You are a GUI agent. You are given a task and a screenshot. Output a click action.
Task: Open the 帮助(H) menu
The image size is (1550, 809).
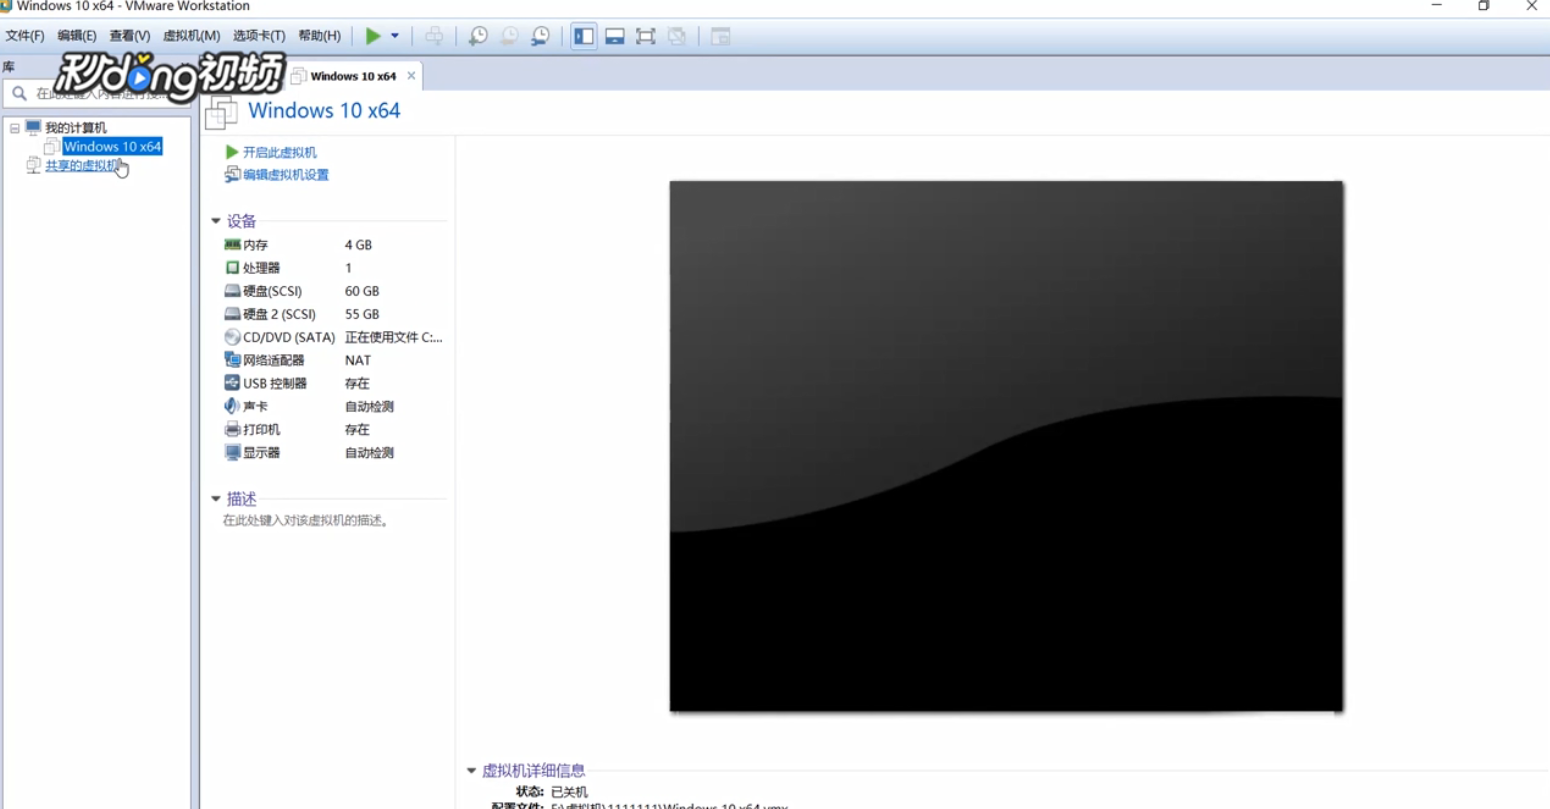(320, 36)
